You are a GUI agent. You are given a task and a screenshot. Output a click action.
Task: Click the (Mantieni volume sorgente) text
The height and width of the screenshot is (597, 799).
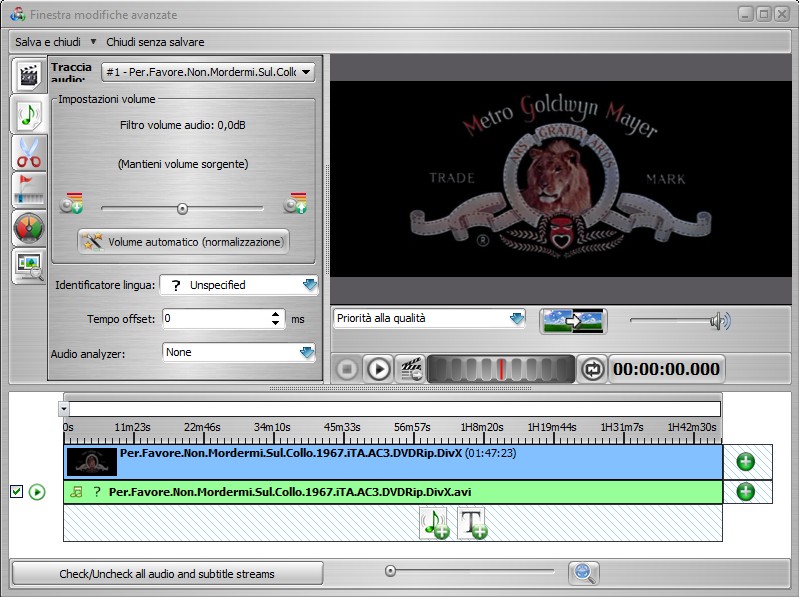pyautogui.click(x=183, y=164)
